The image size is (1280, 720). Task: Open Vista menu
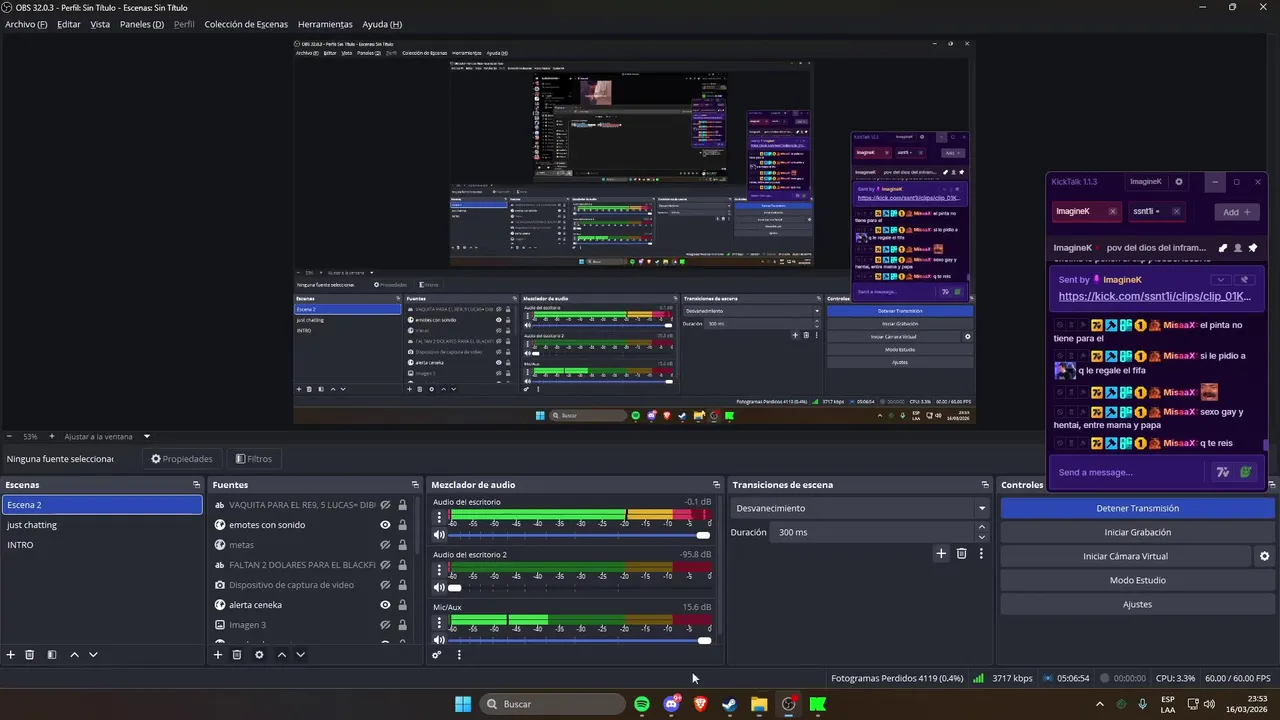tap(100, 24)
